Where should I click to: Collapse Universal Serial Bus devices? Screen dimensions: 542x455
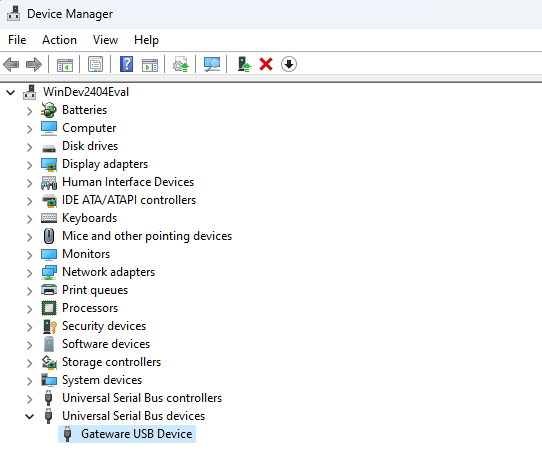point(29,416)
